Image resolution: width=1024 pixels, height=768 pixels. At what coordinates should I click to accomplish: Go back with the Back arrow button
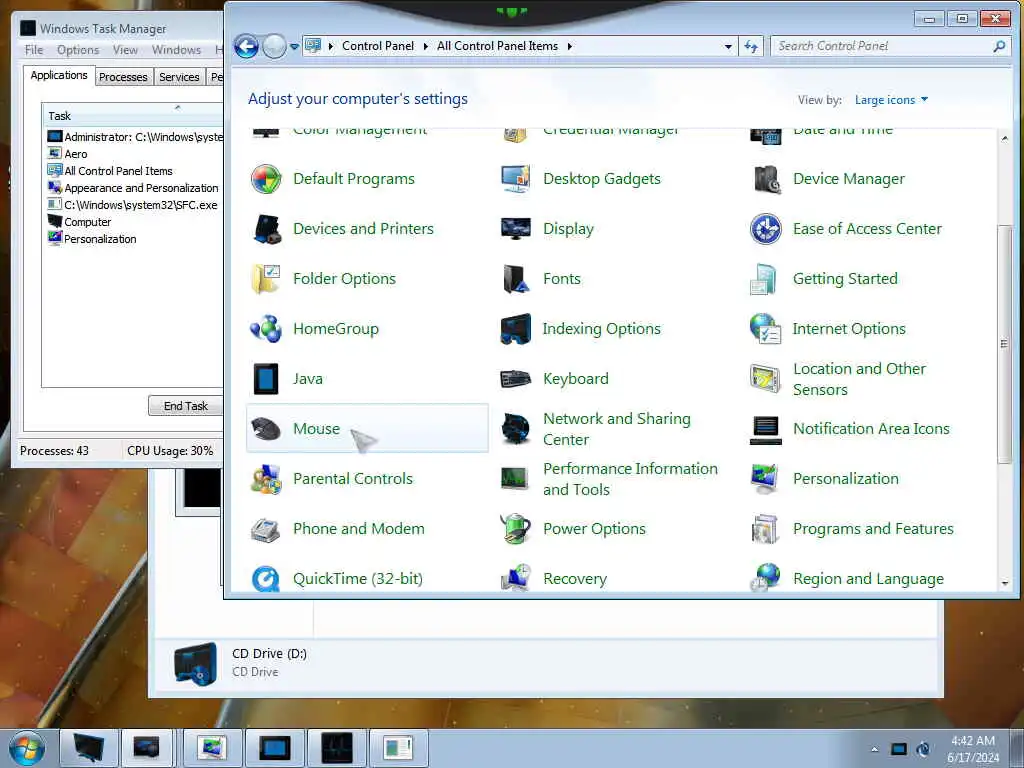(x=247, y=46)
